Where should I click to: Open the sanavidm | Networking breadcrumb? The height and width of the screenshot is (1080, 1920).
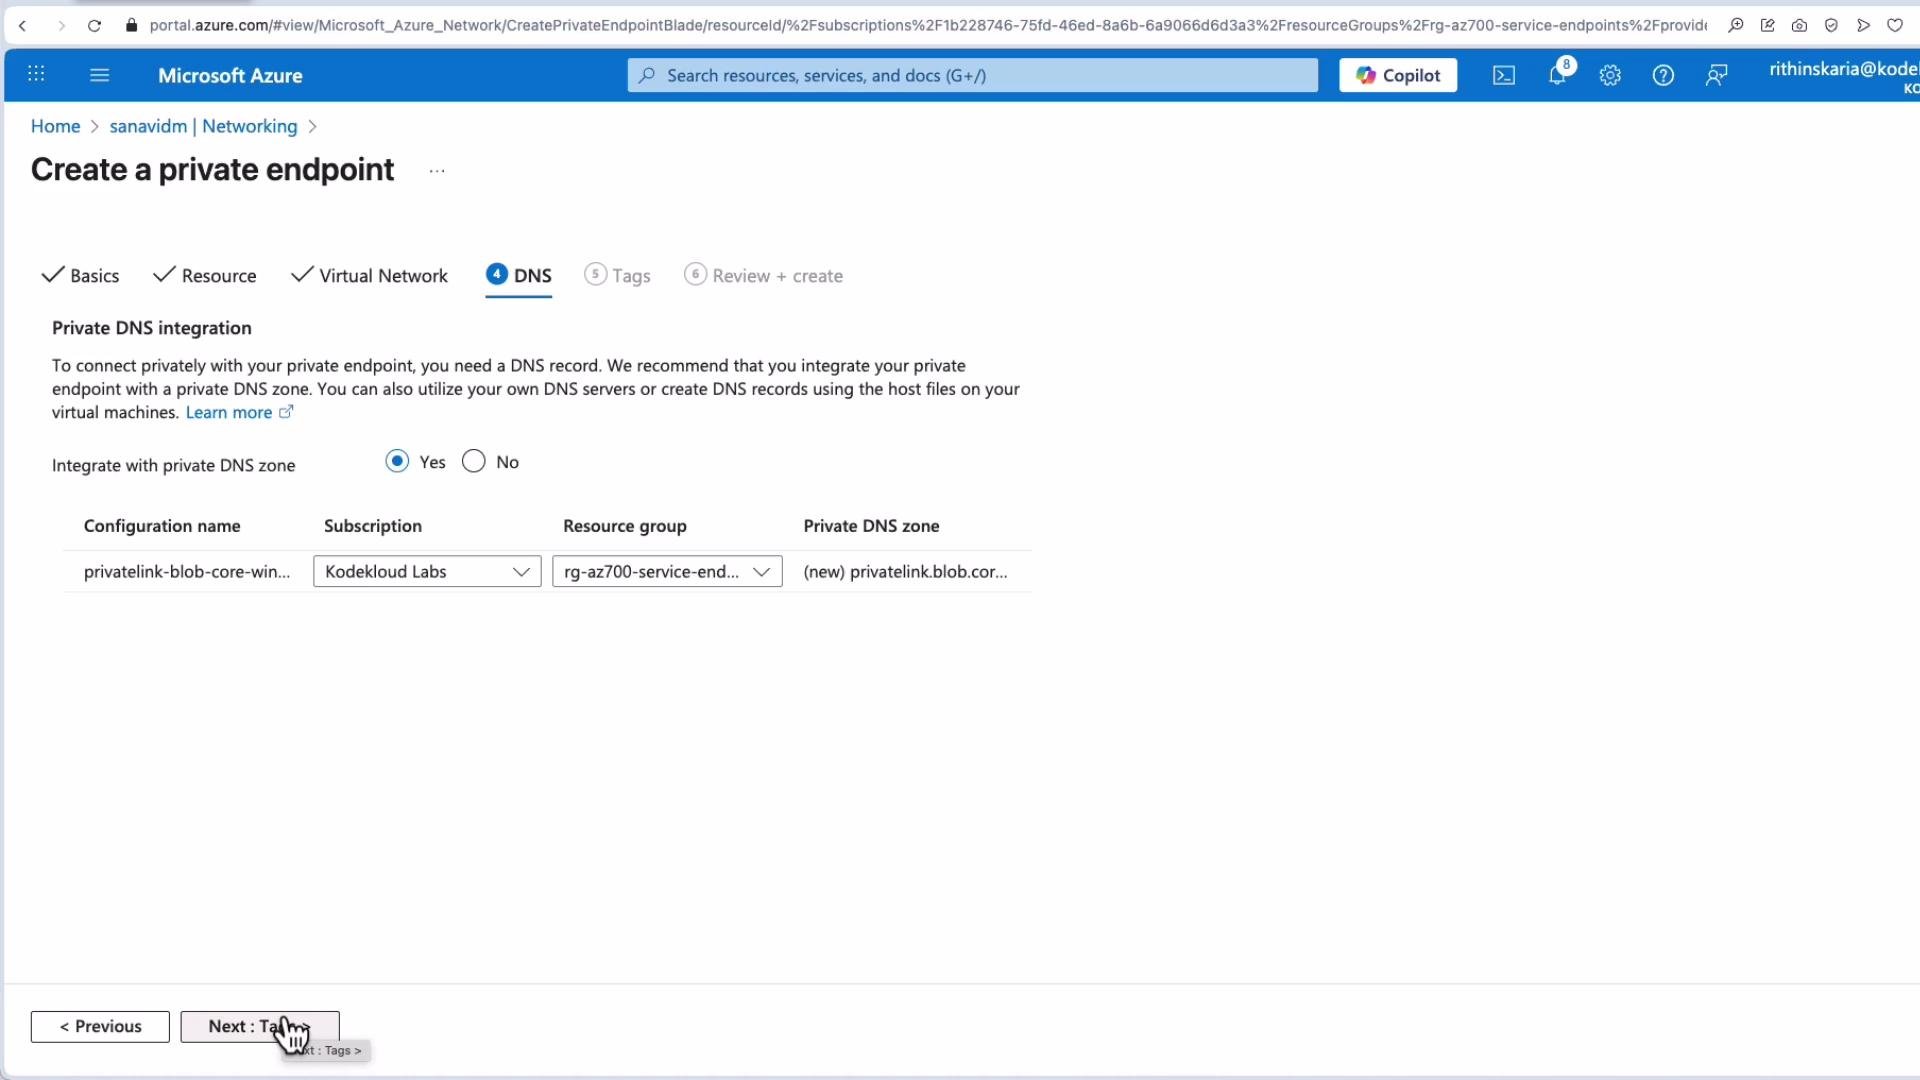(203, 126)
